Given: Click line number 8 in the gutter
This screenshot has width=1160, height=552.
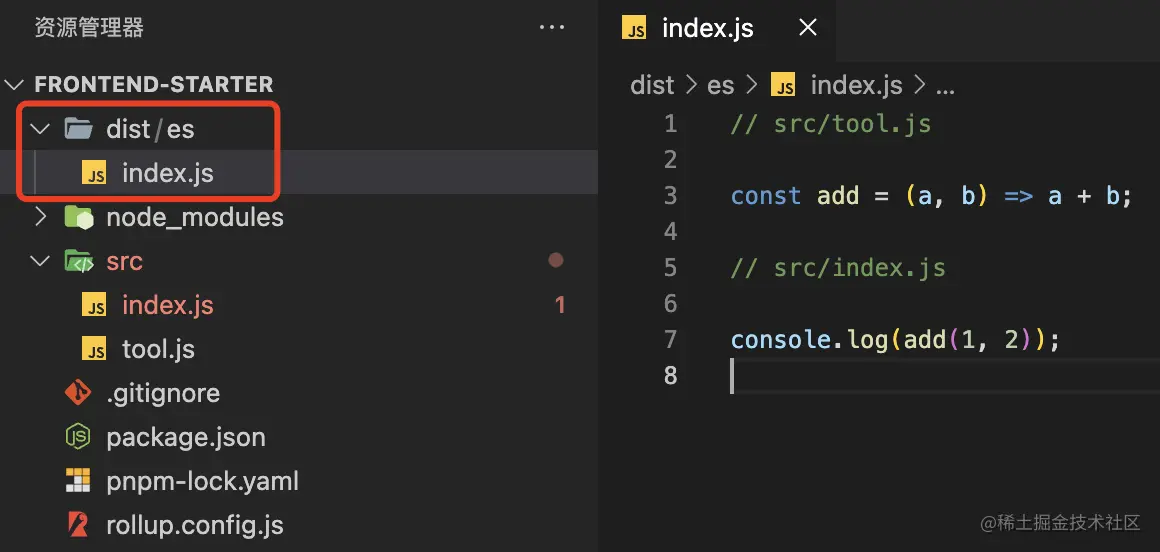Looking at the screenshot, I should 670,375.
